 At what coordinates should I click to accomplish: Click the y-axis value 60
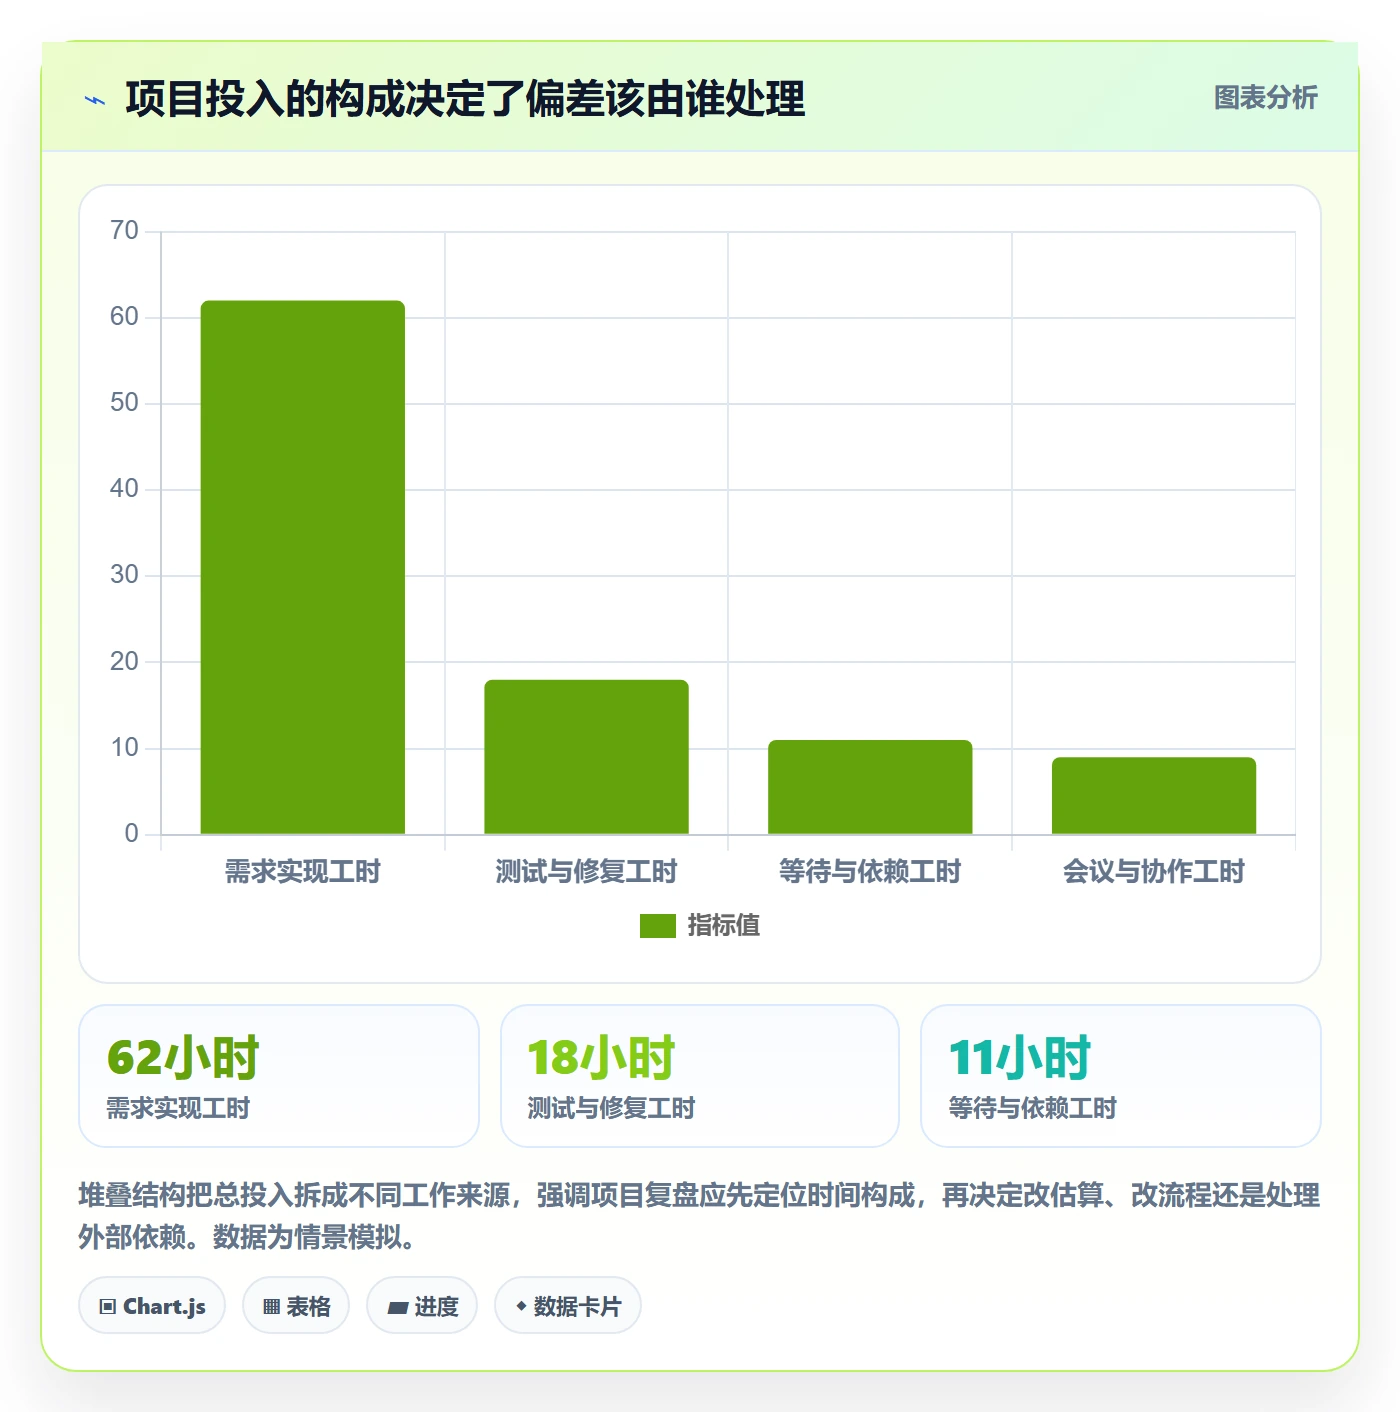(124, 317)
